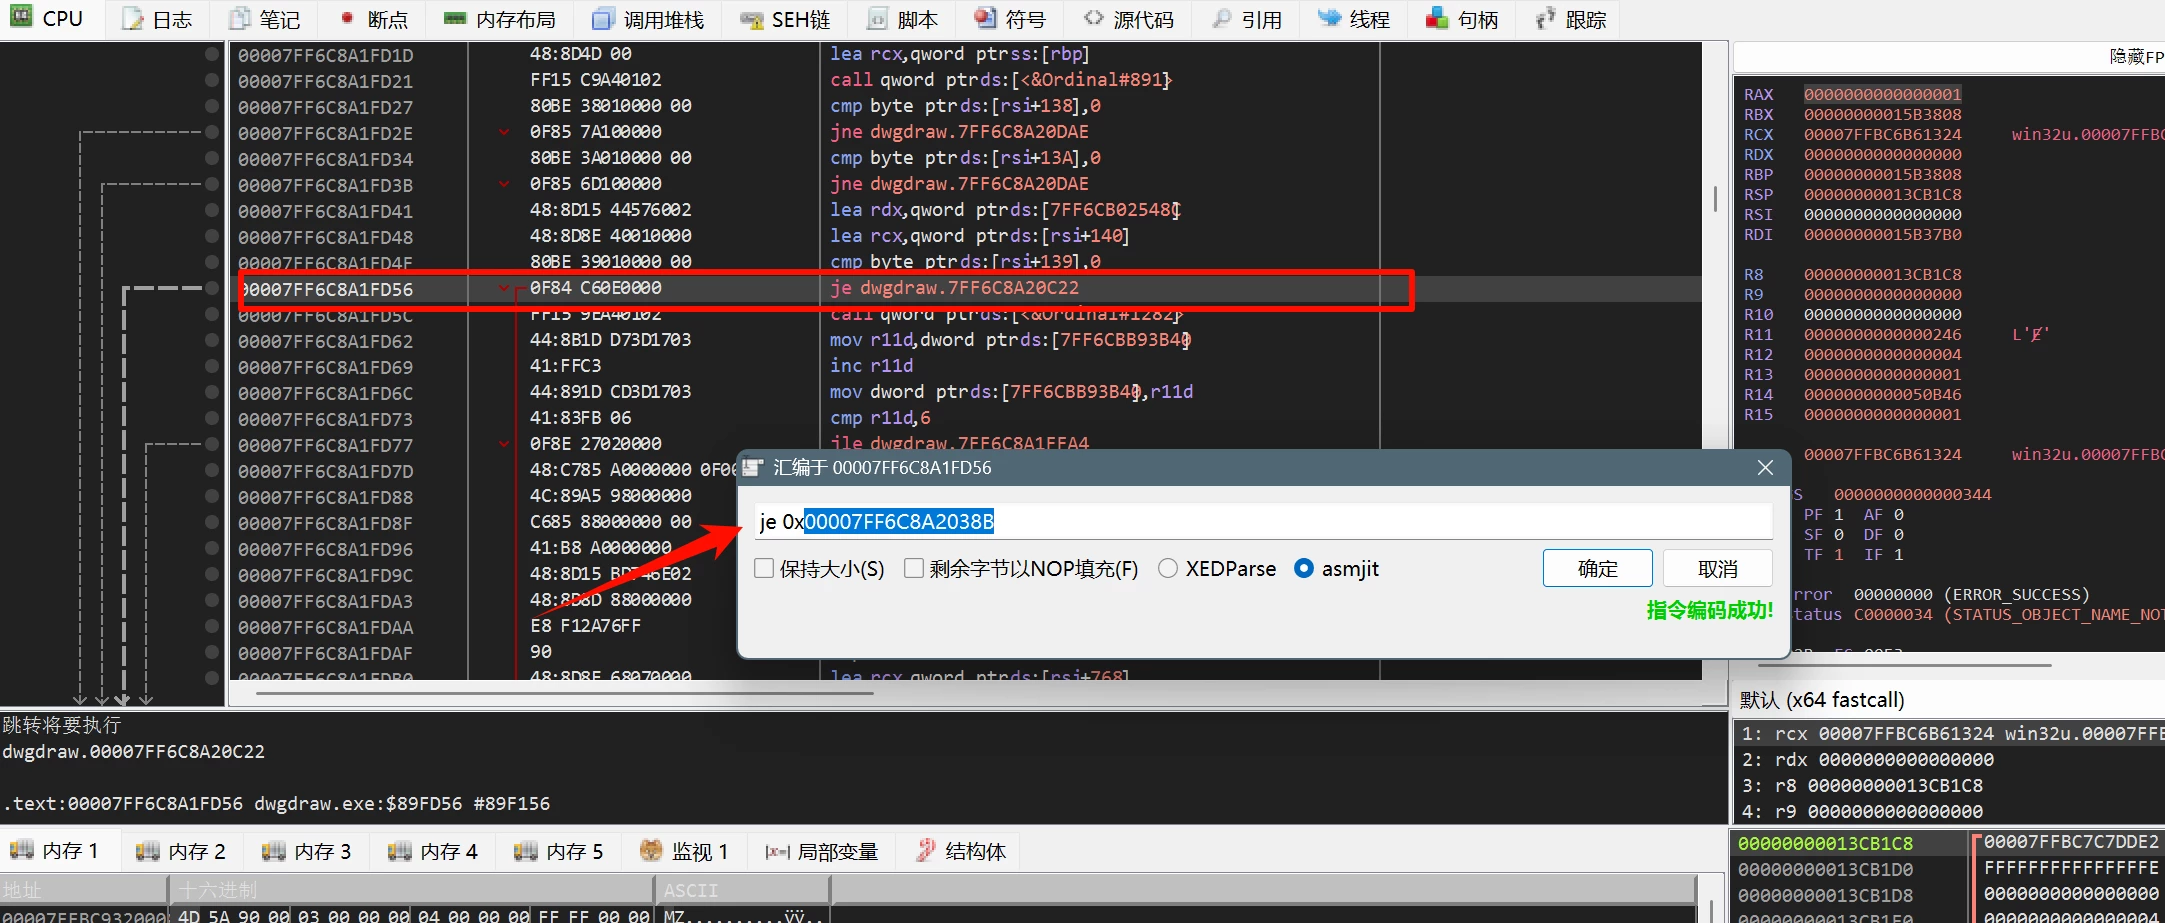The width and height of the screenshot is (2165, 923).
Task: Check 剩余字节以NOP填充(F) option
Action: tap(913, 569)
